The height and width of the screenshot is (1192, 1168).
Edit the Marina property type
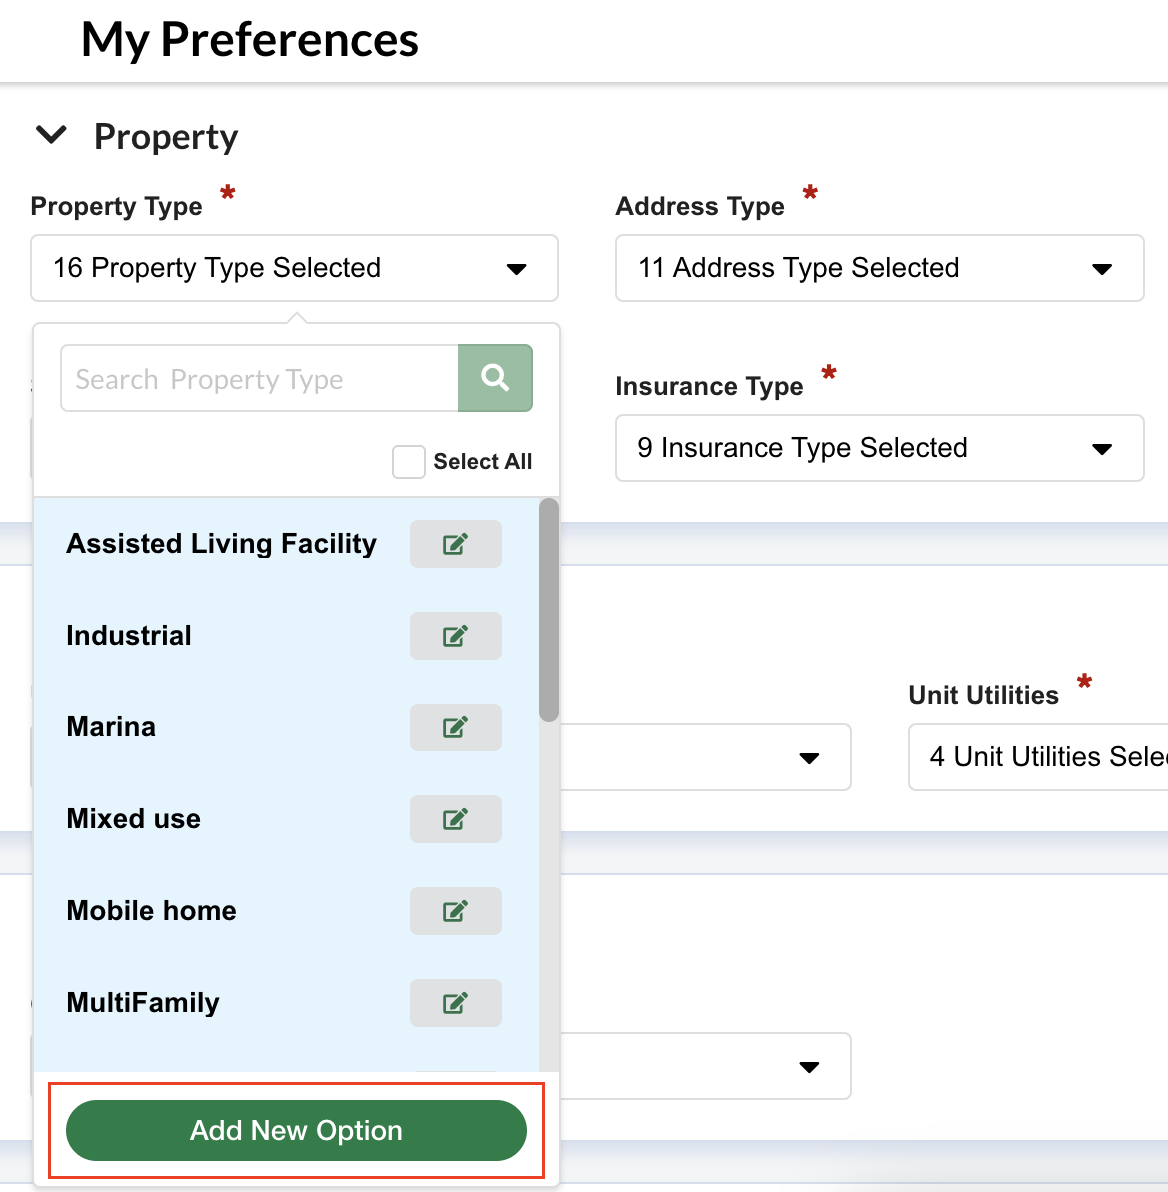click(x=455, y=728)
